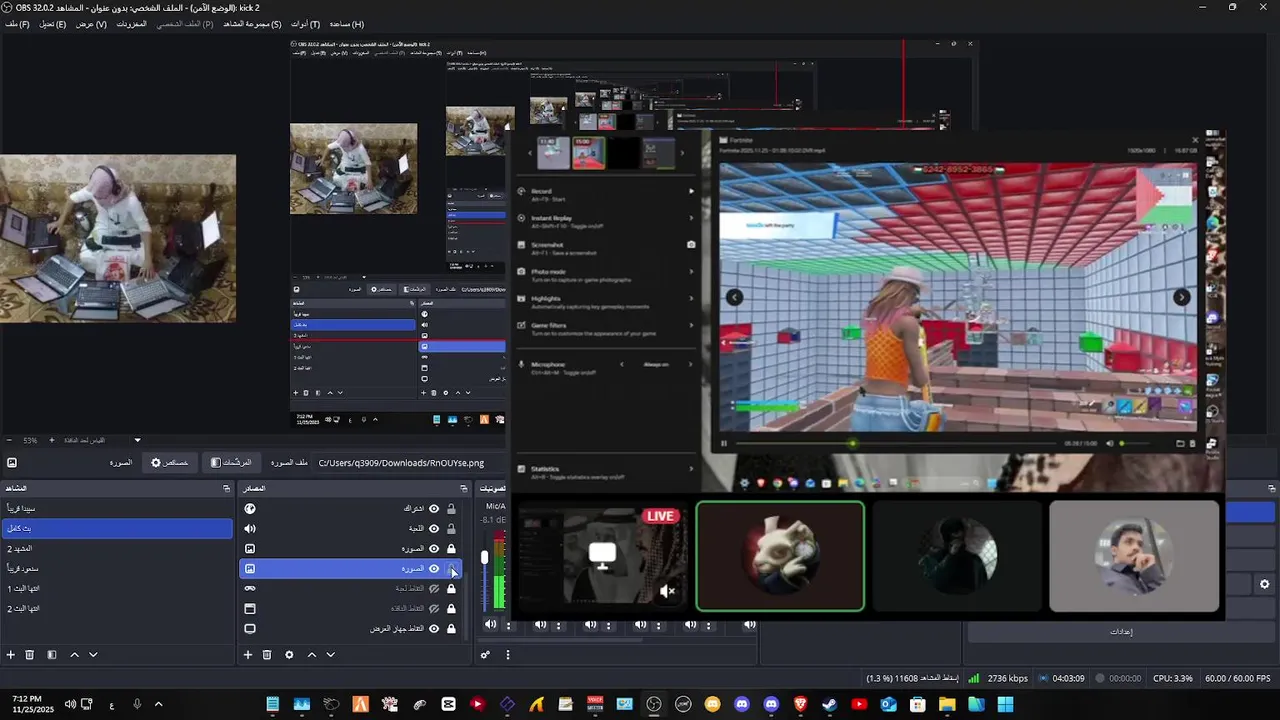Image resolution: width=1280 pixels, height=720 pixels.
Task: Add a new source
Action: pos(248,655)
